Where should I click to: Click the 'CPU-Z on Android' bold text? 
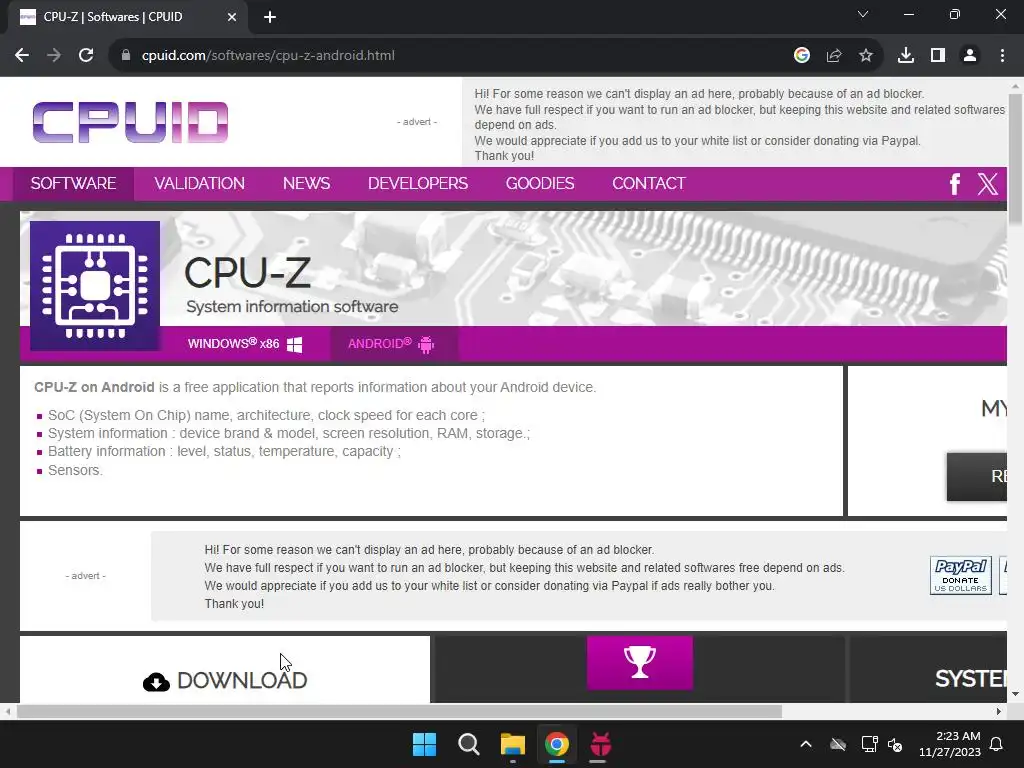[x=94, y=387]
